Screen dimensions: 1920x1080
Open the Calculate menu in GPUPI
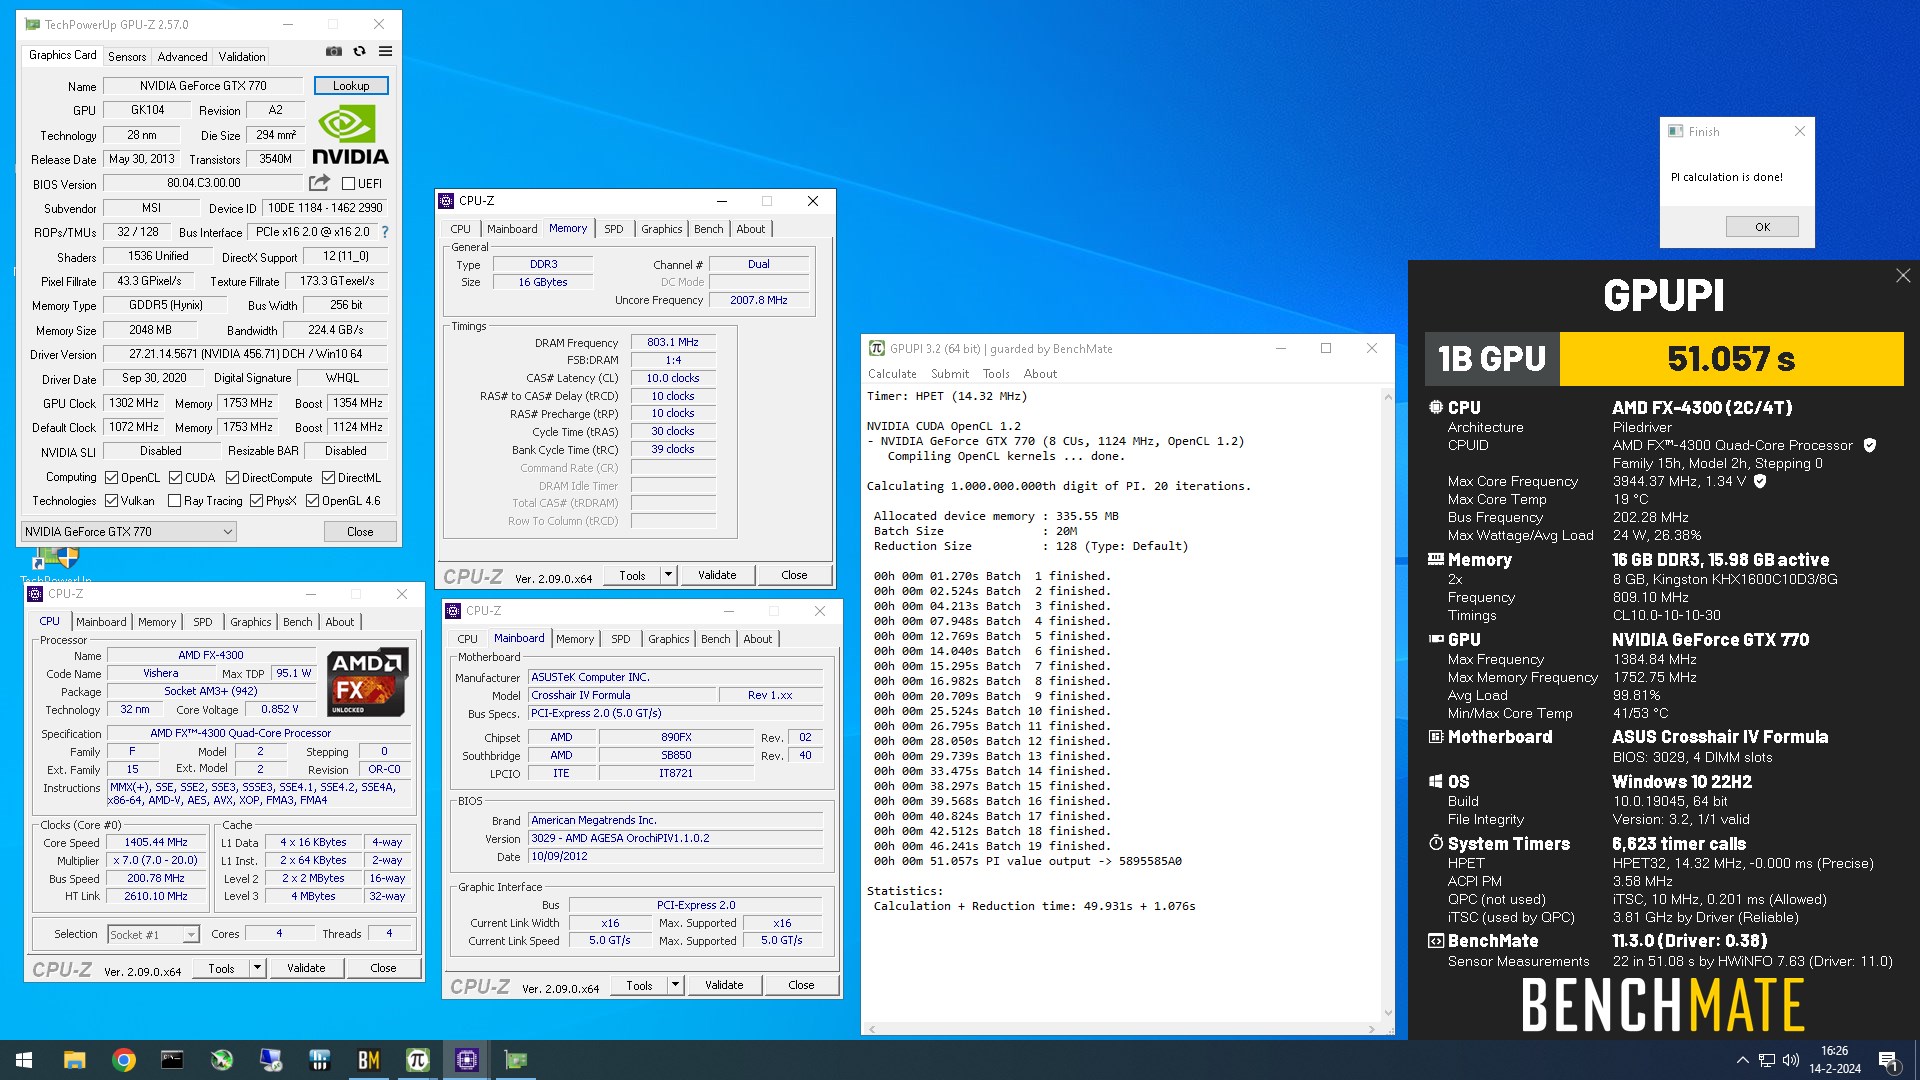[892, 374]
